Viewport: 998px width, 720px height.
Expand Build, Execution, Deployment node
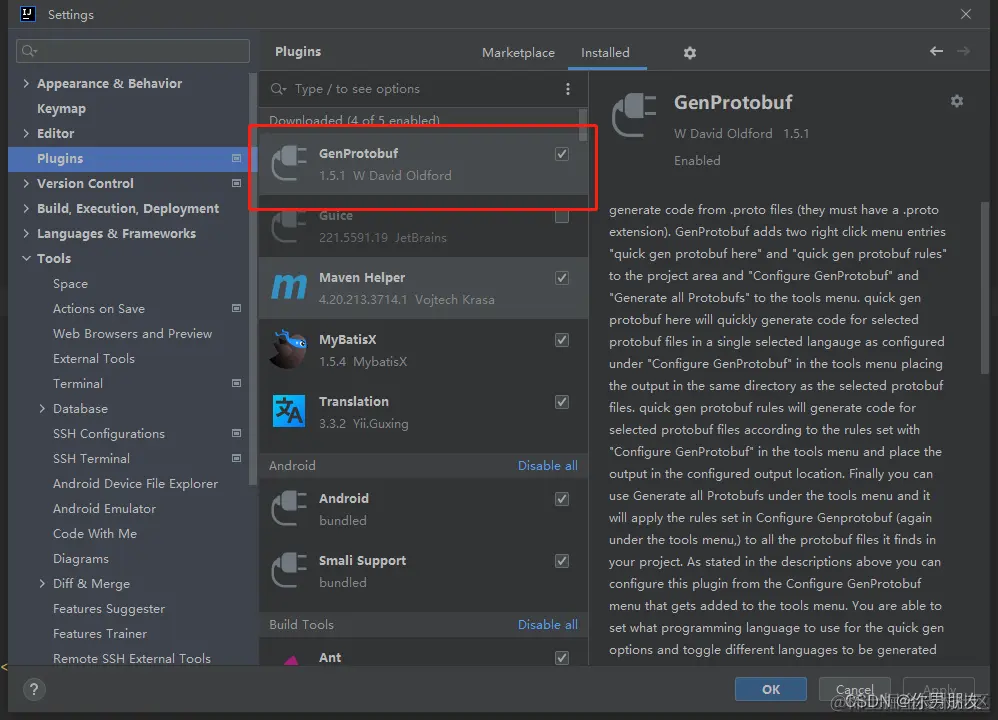click(26, 209)
